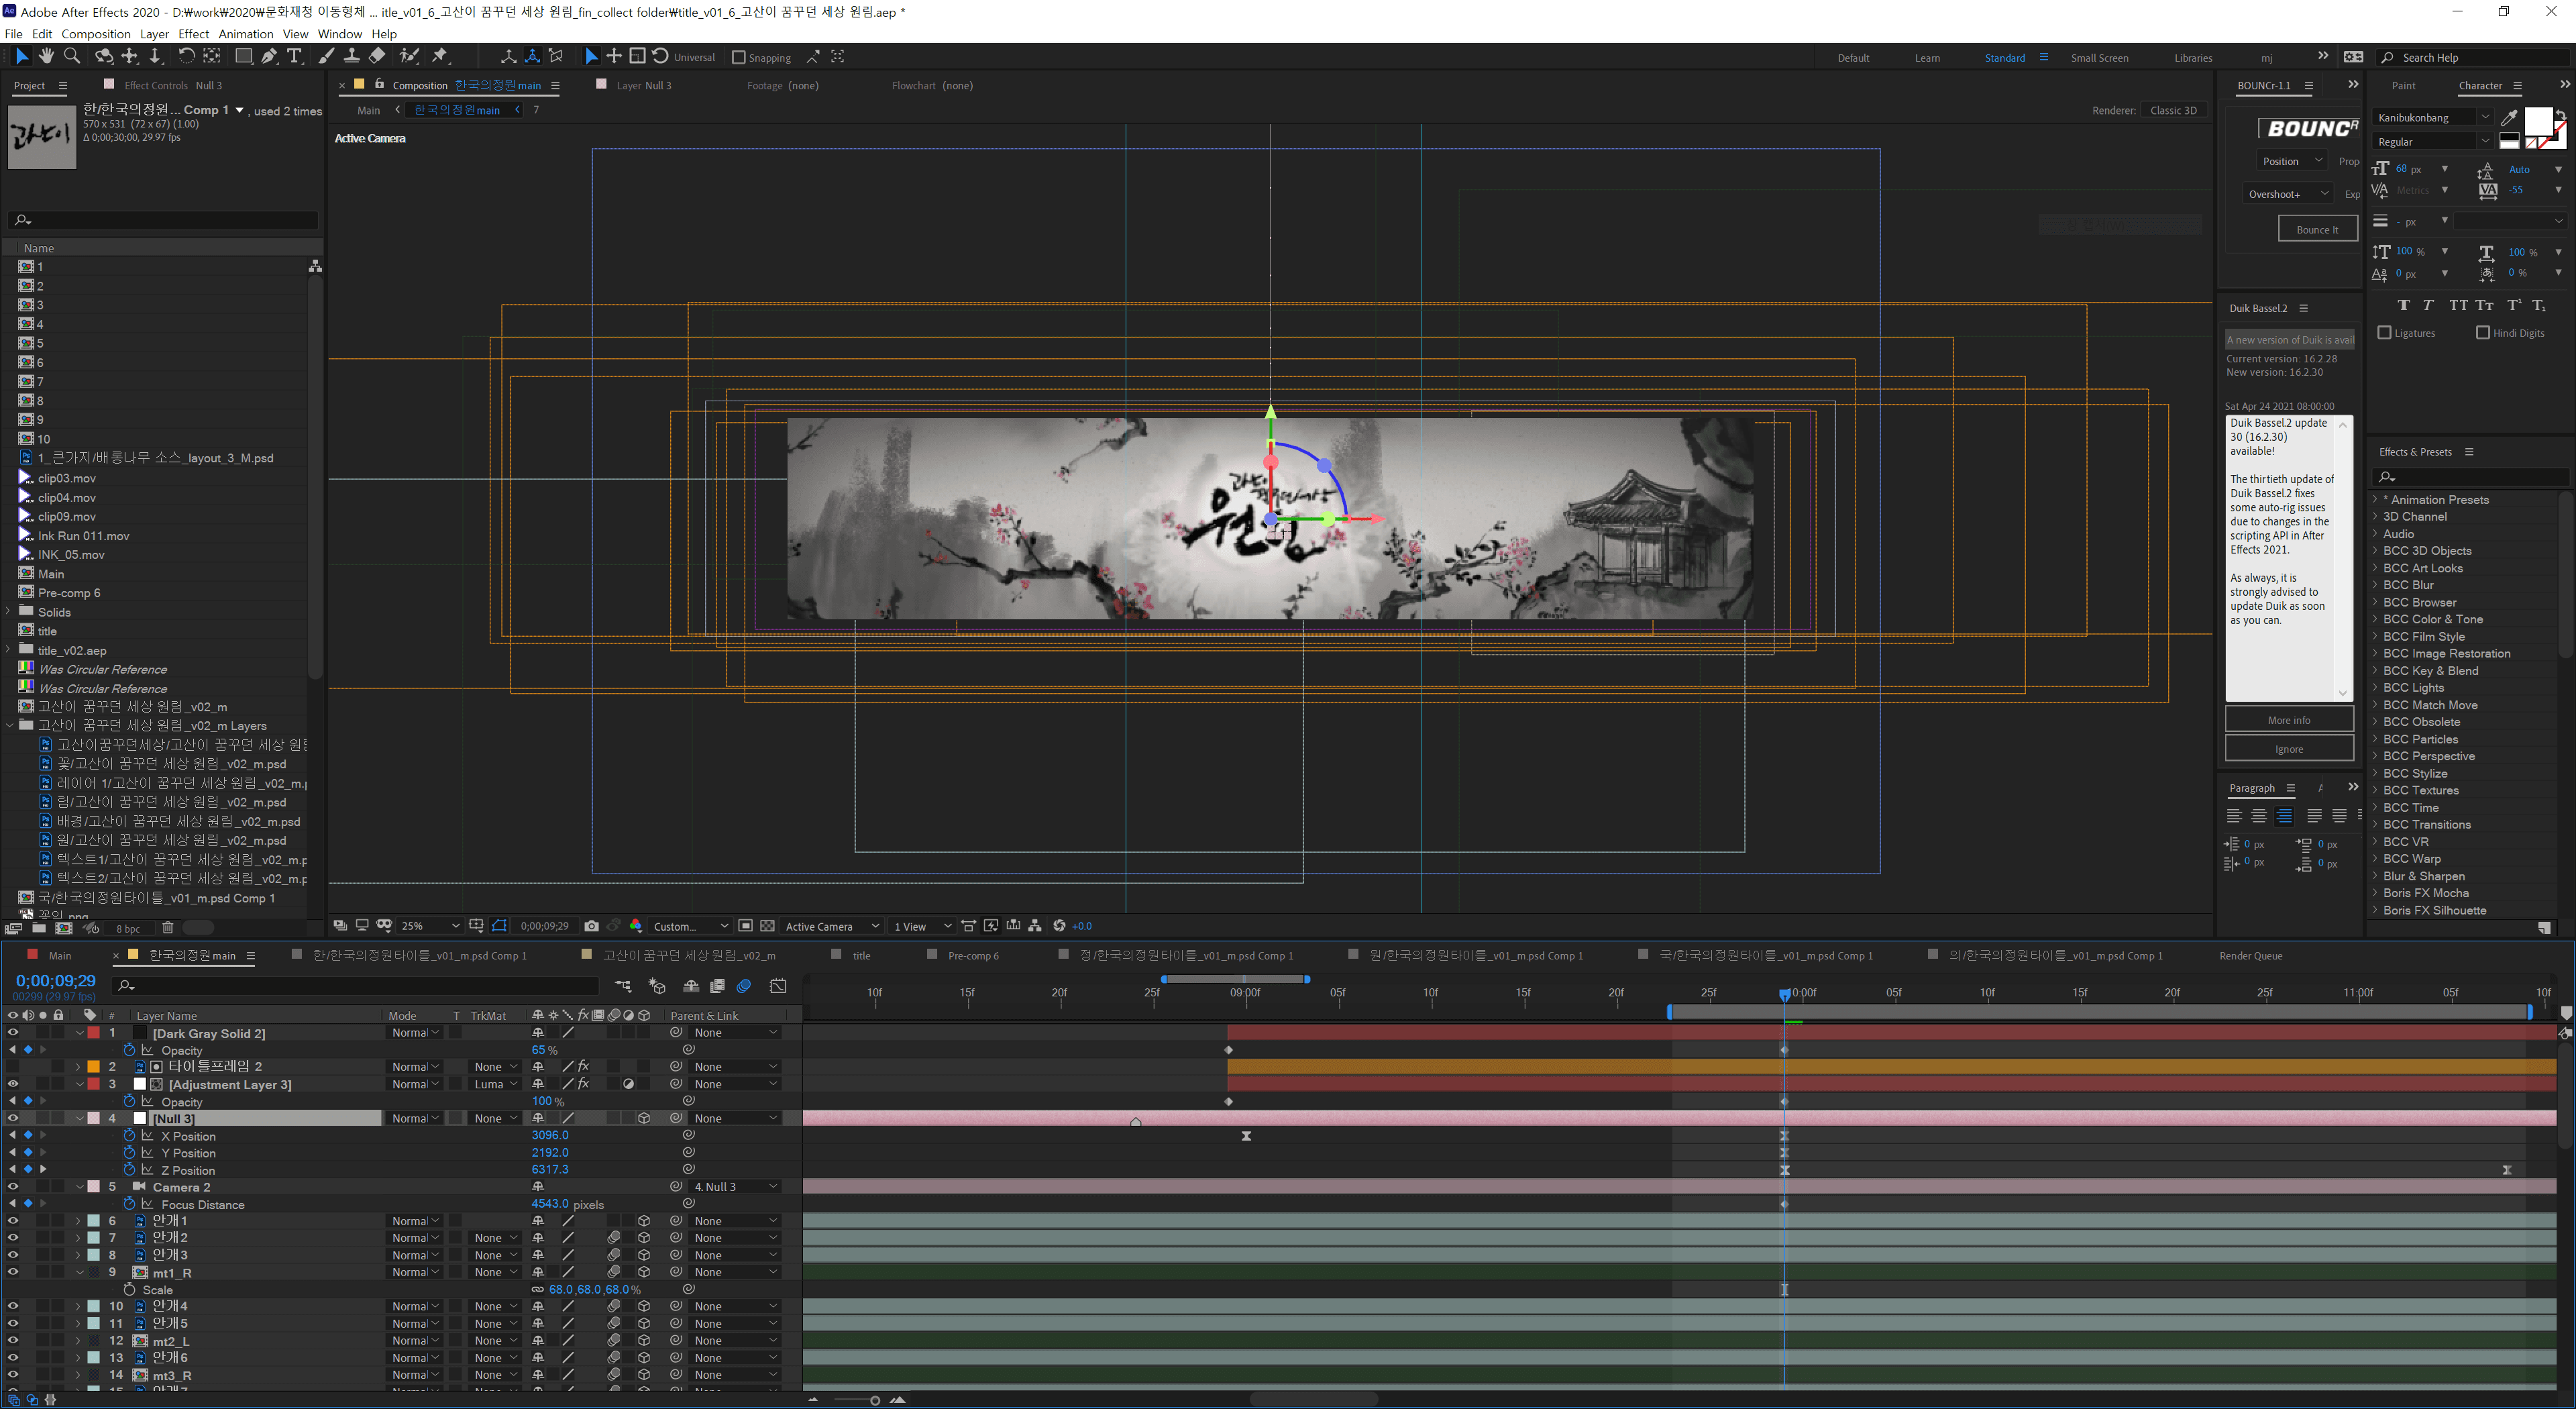This screenshot has height=1409, width=2576.
Task: Click the delete trash icon in Project panel
Action: [x=168, y=928]
